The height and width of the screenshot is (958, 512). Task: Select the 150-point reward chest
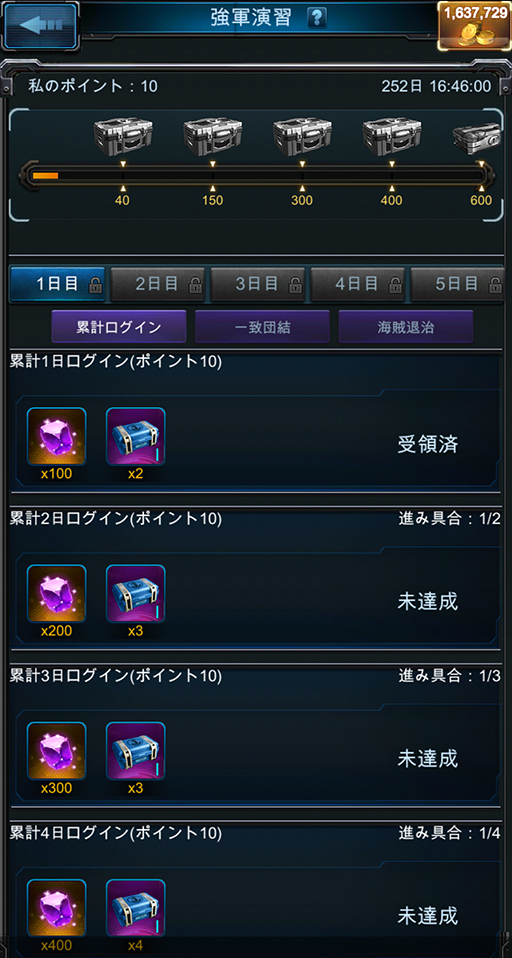[213, 136]
